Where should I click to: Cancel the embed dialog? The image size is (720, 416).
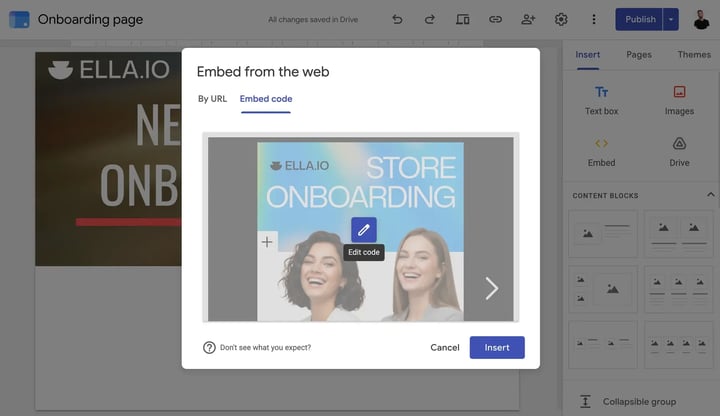point(444,348)
